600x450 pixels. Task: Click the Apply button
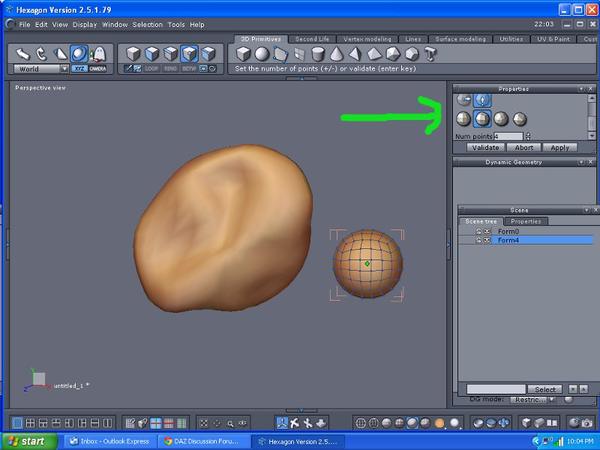pyautogui.click(x=560, y=147)
